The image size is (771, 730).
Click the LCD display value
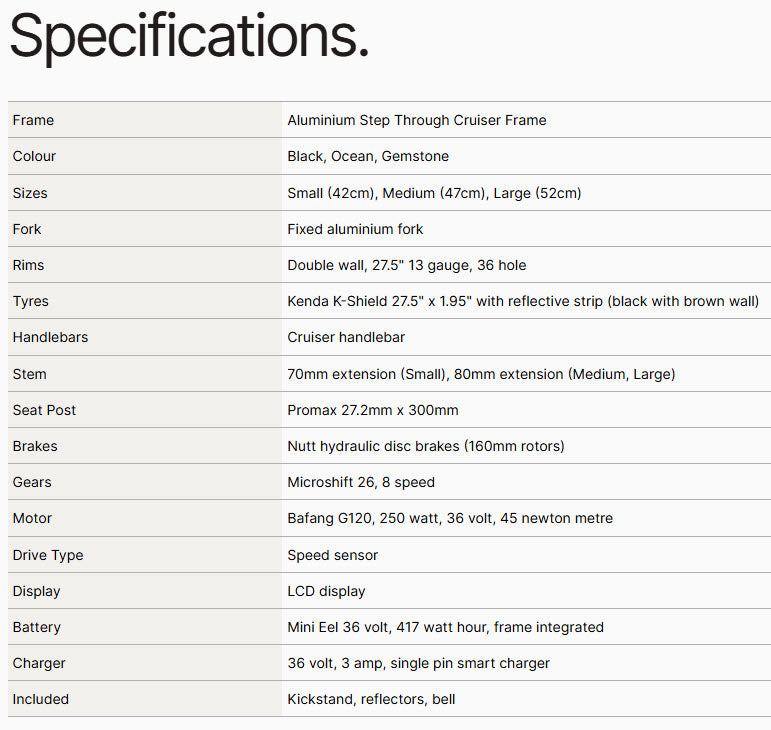click(326, 591)
